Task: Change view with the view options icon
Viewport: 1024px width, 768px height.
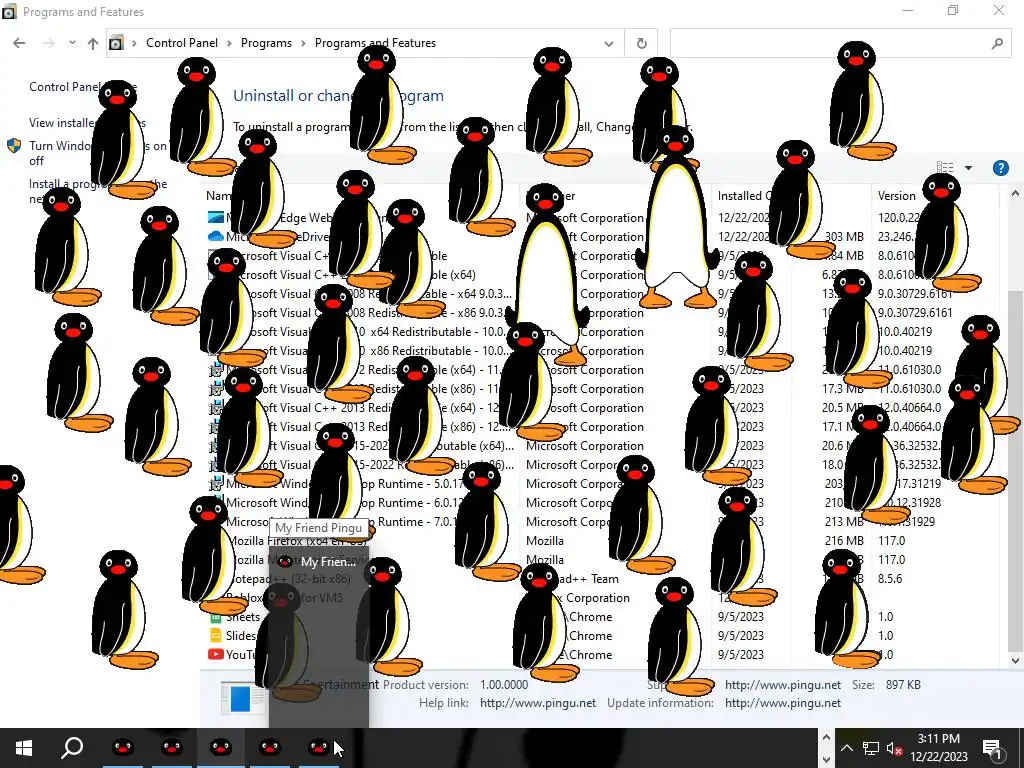Action: coord(944,168)
